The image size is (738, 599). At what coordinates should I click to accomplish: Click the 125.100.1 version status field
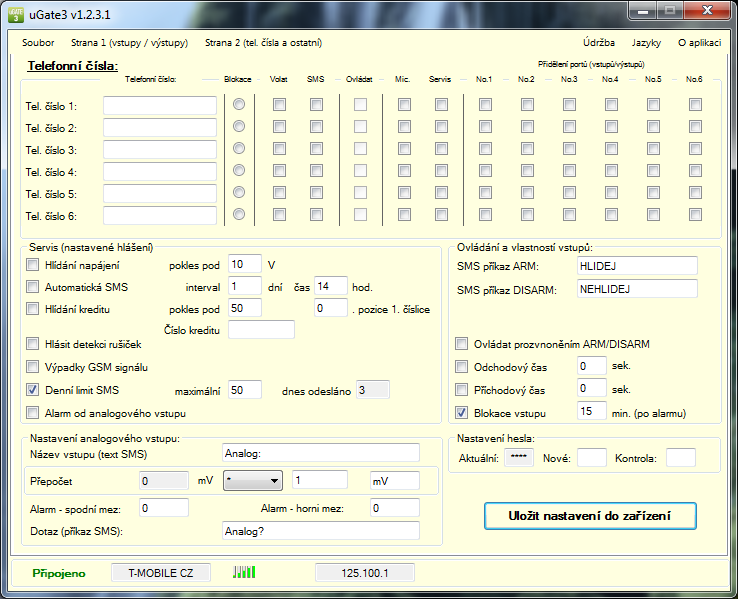coord(365,573)
